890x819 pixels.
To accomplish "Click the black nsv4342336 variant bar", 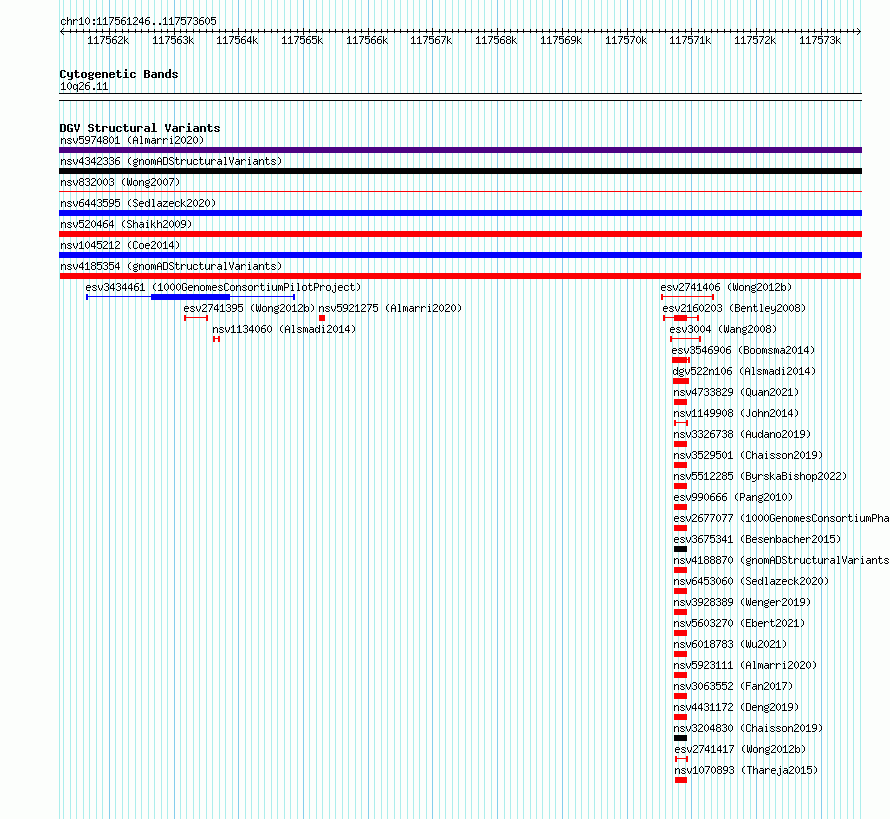I will 460,171.
